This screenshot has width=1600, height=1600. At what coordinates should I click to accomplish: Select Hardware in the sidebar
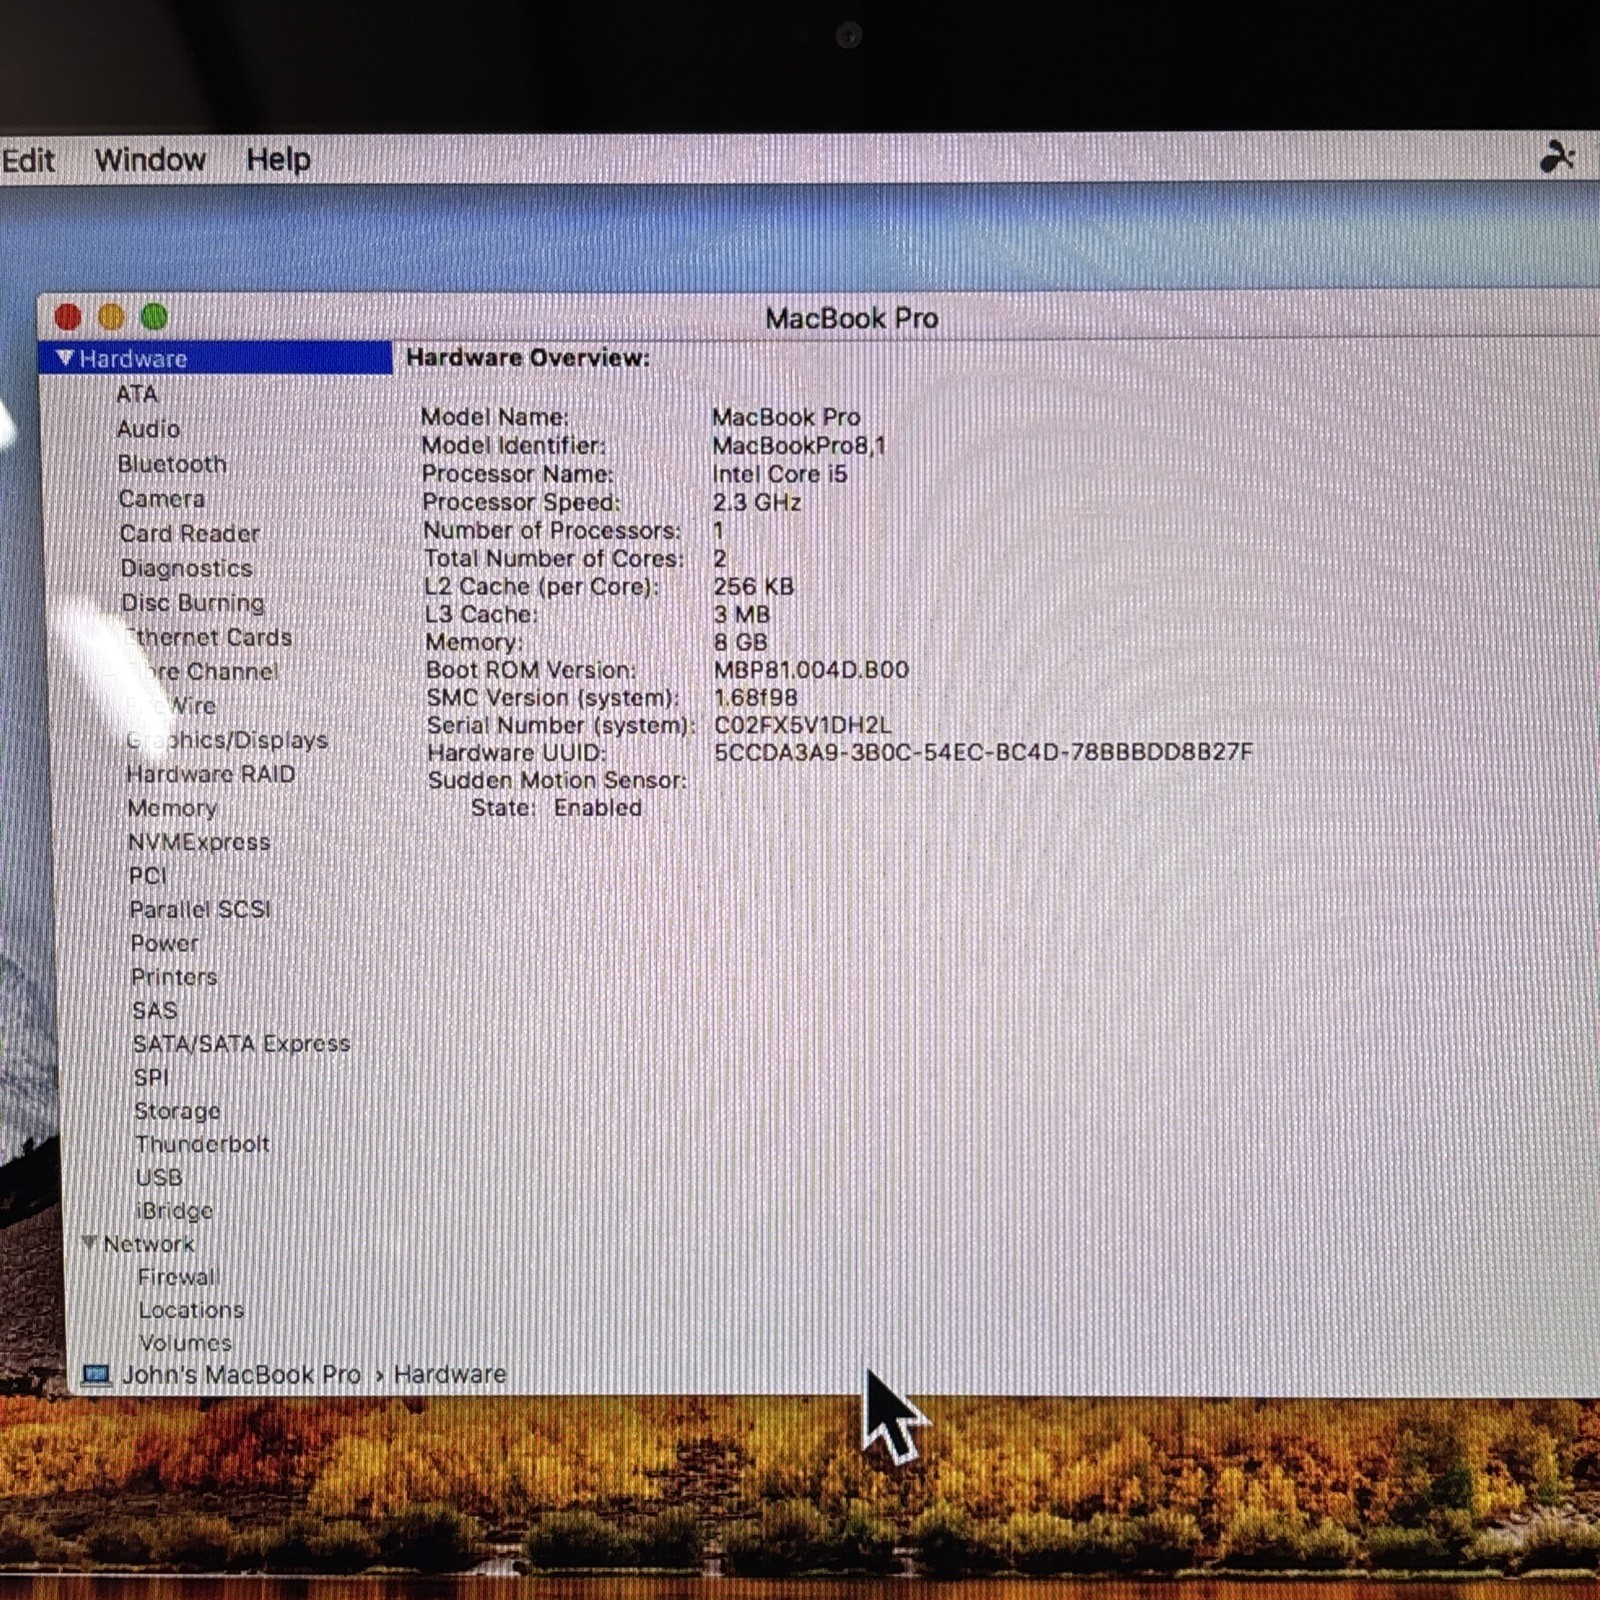click(215, 358)
